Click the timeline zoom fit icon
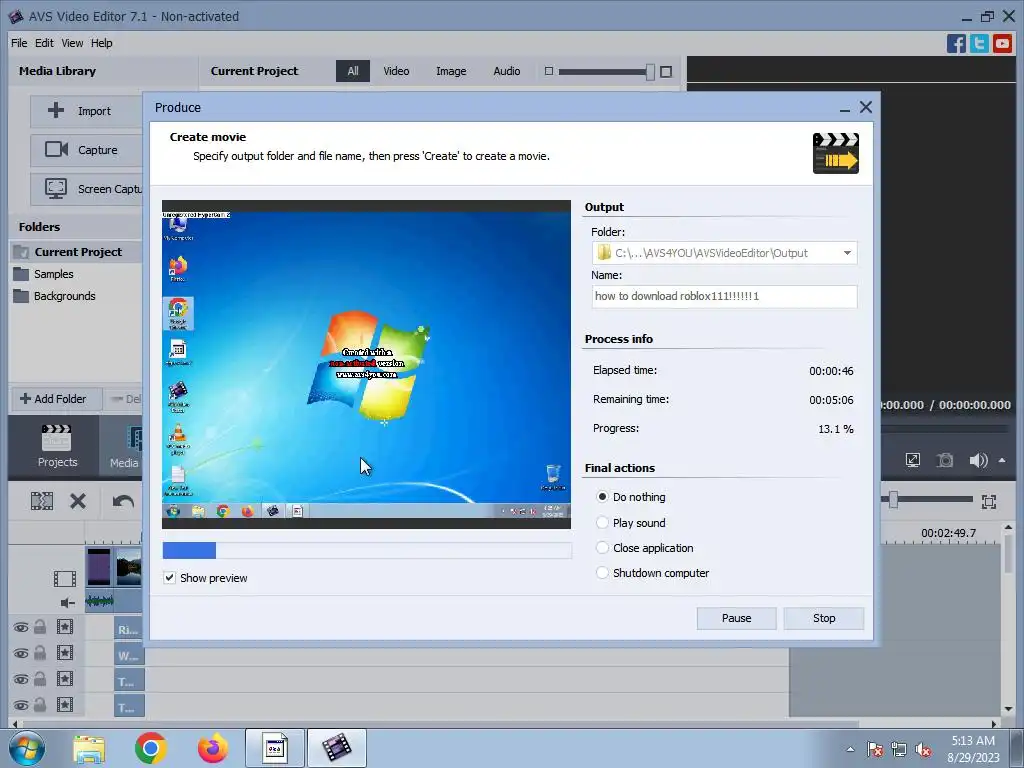Viewport: 1024px width, 768px height. coord(989,502)
